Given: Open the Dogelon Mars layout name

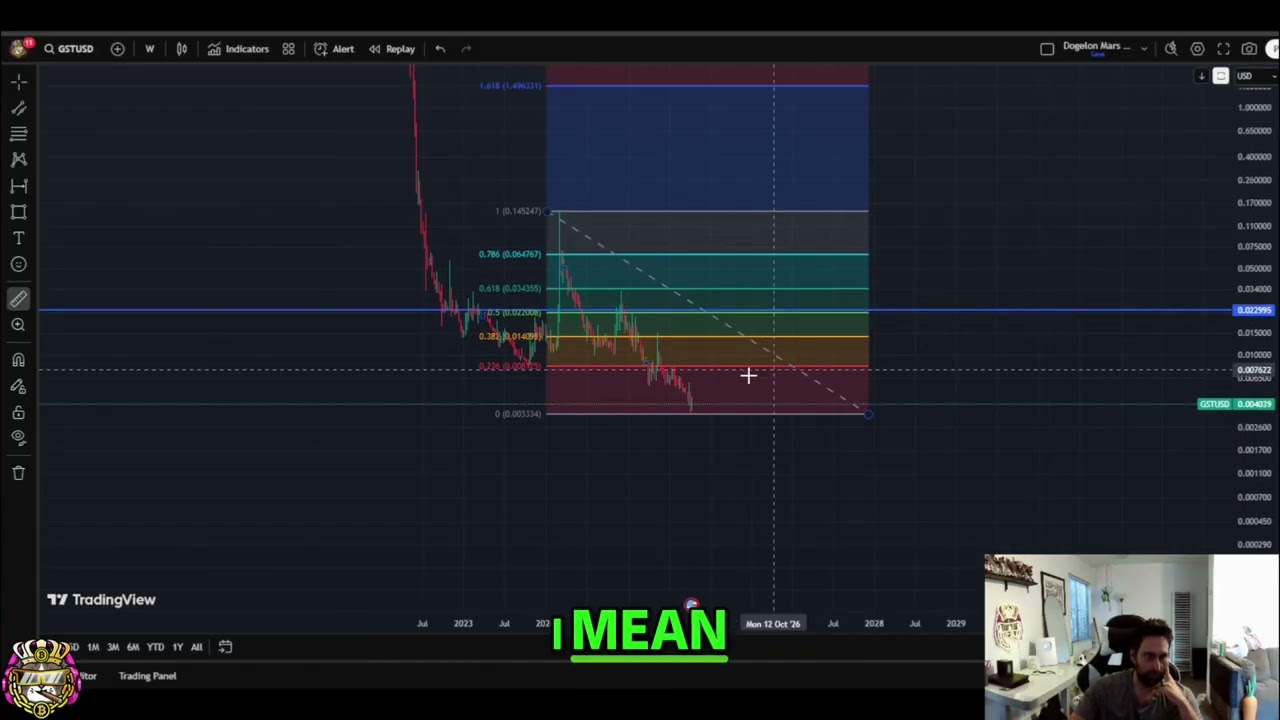Looking at the screenshot, I should [x=1096, y=47].
